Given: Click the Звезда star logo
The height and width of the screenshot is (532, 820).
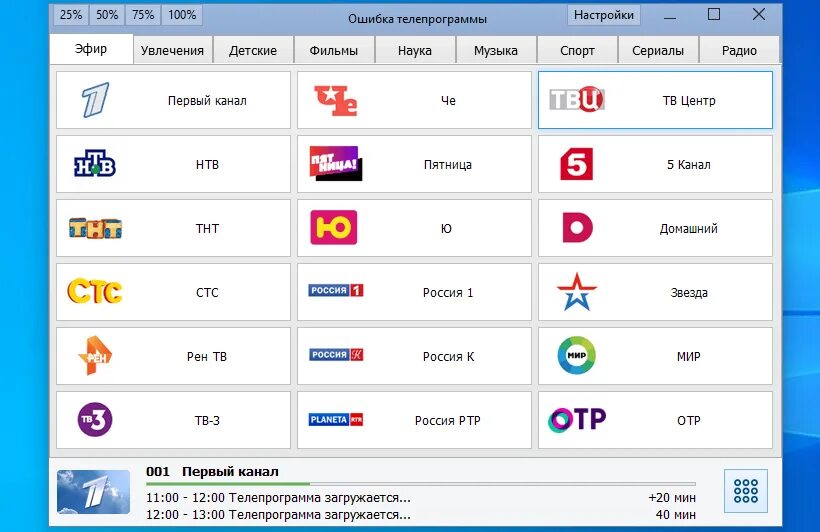Looking at the screenshot, I should tap(577, 291).
